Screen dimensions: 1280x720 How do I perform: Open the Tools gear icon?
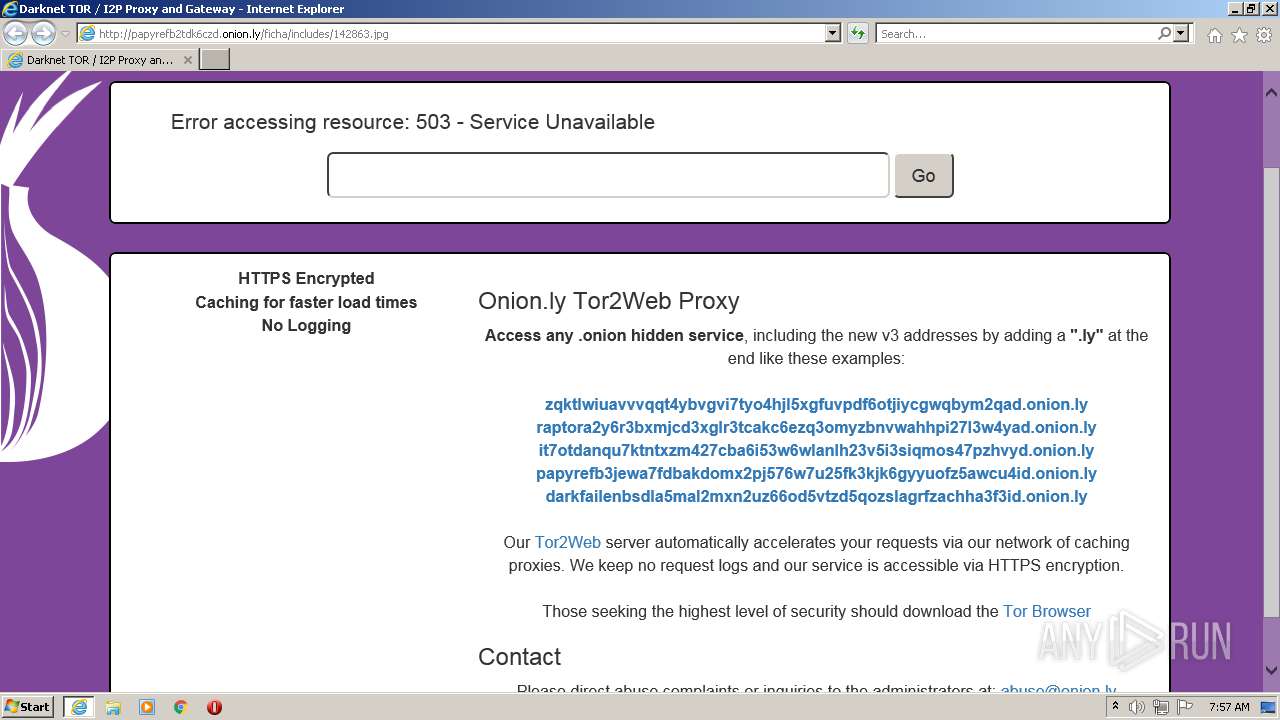1264,35
